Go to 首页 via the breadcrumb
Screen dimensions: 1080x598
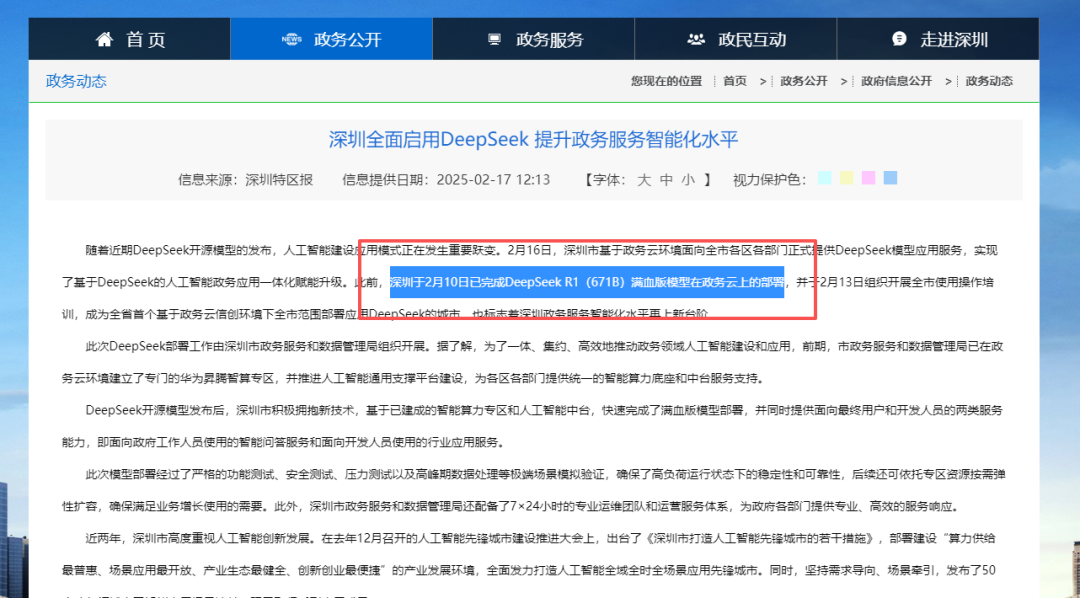(x=735, y=80)
